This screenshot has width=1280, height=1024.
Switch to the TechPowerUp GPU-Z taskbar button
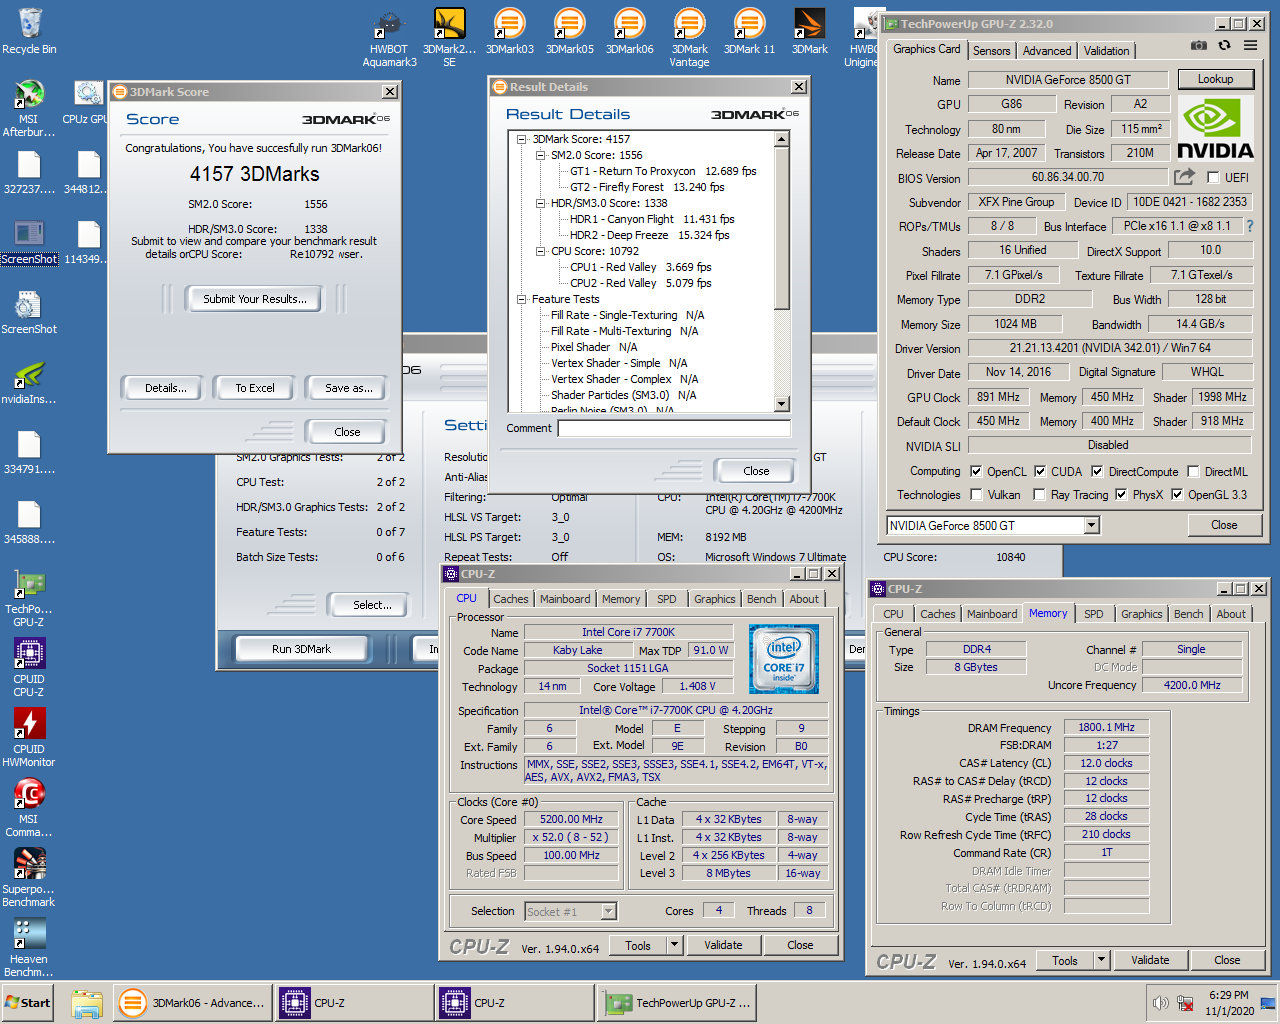(x=677, y=1003)
